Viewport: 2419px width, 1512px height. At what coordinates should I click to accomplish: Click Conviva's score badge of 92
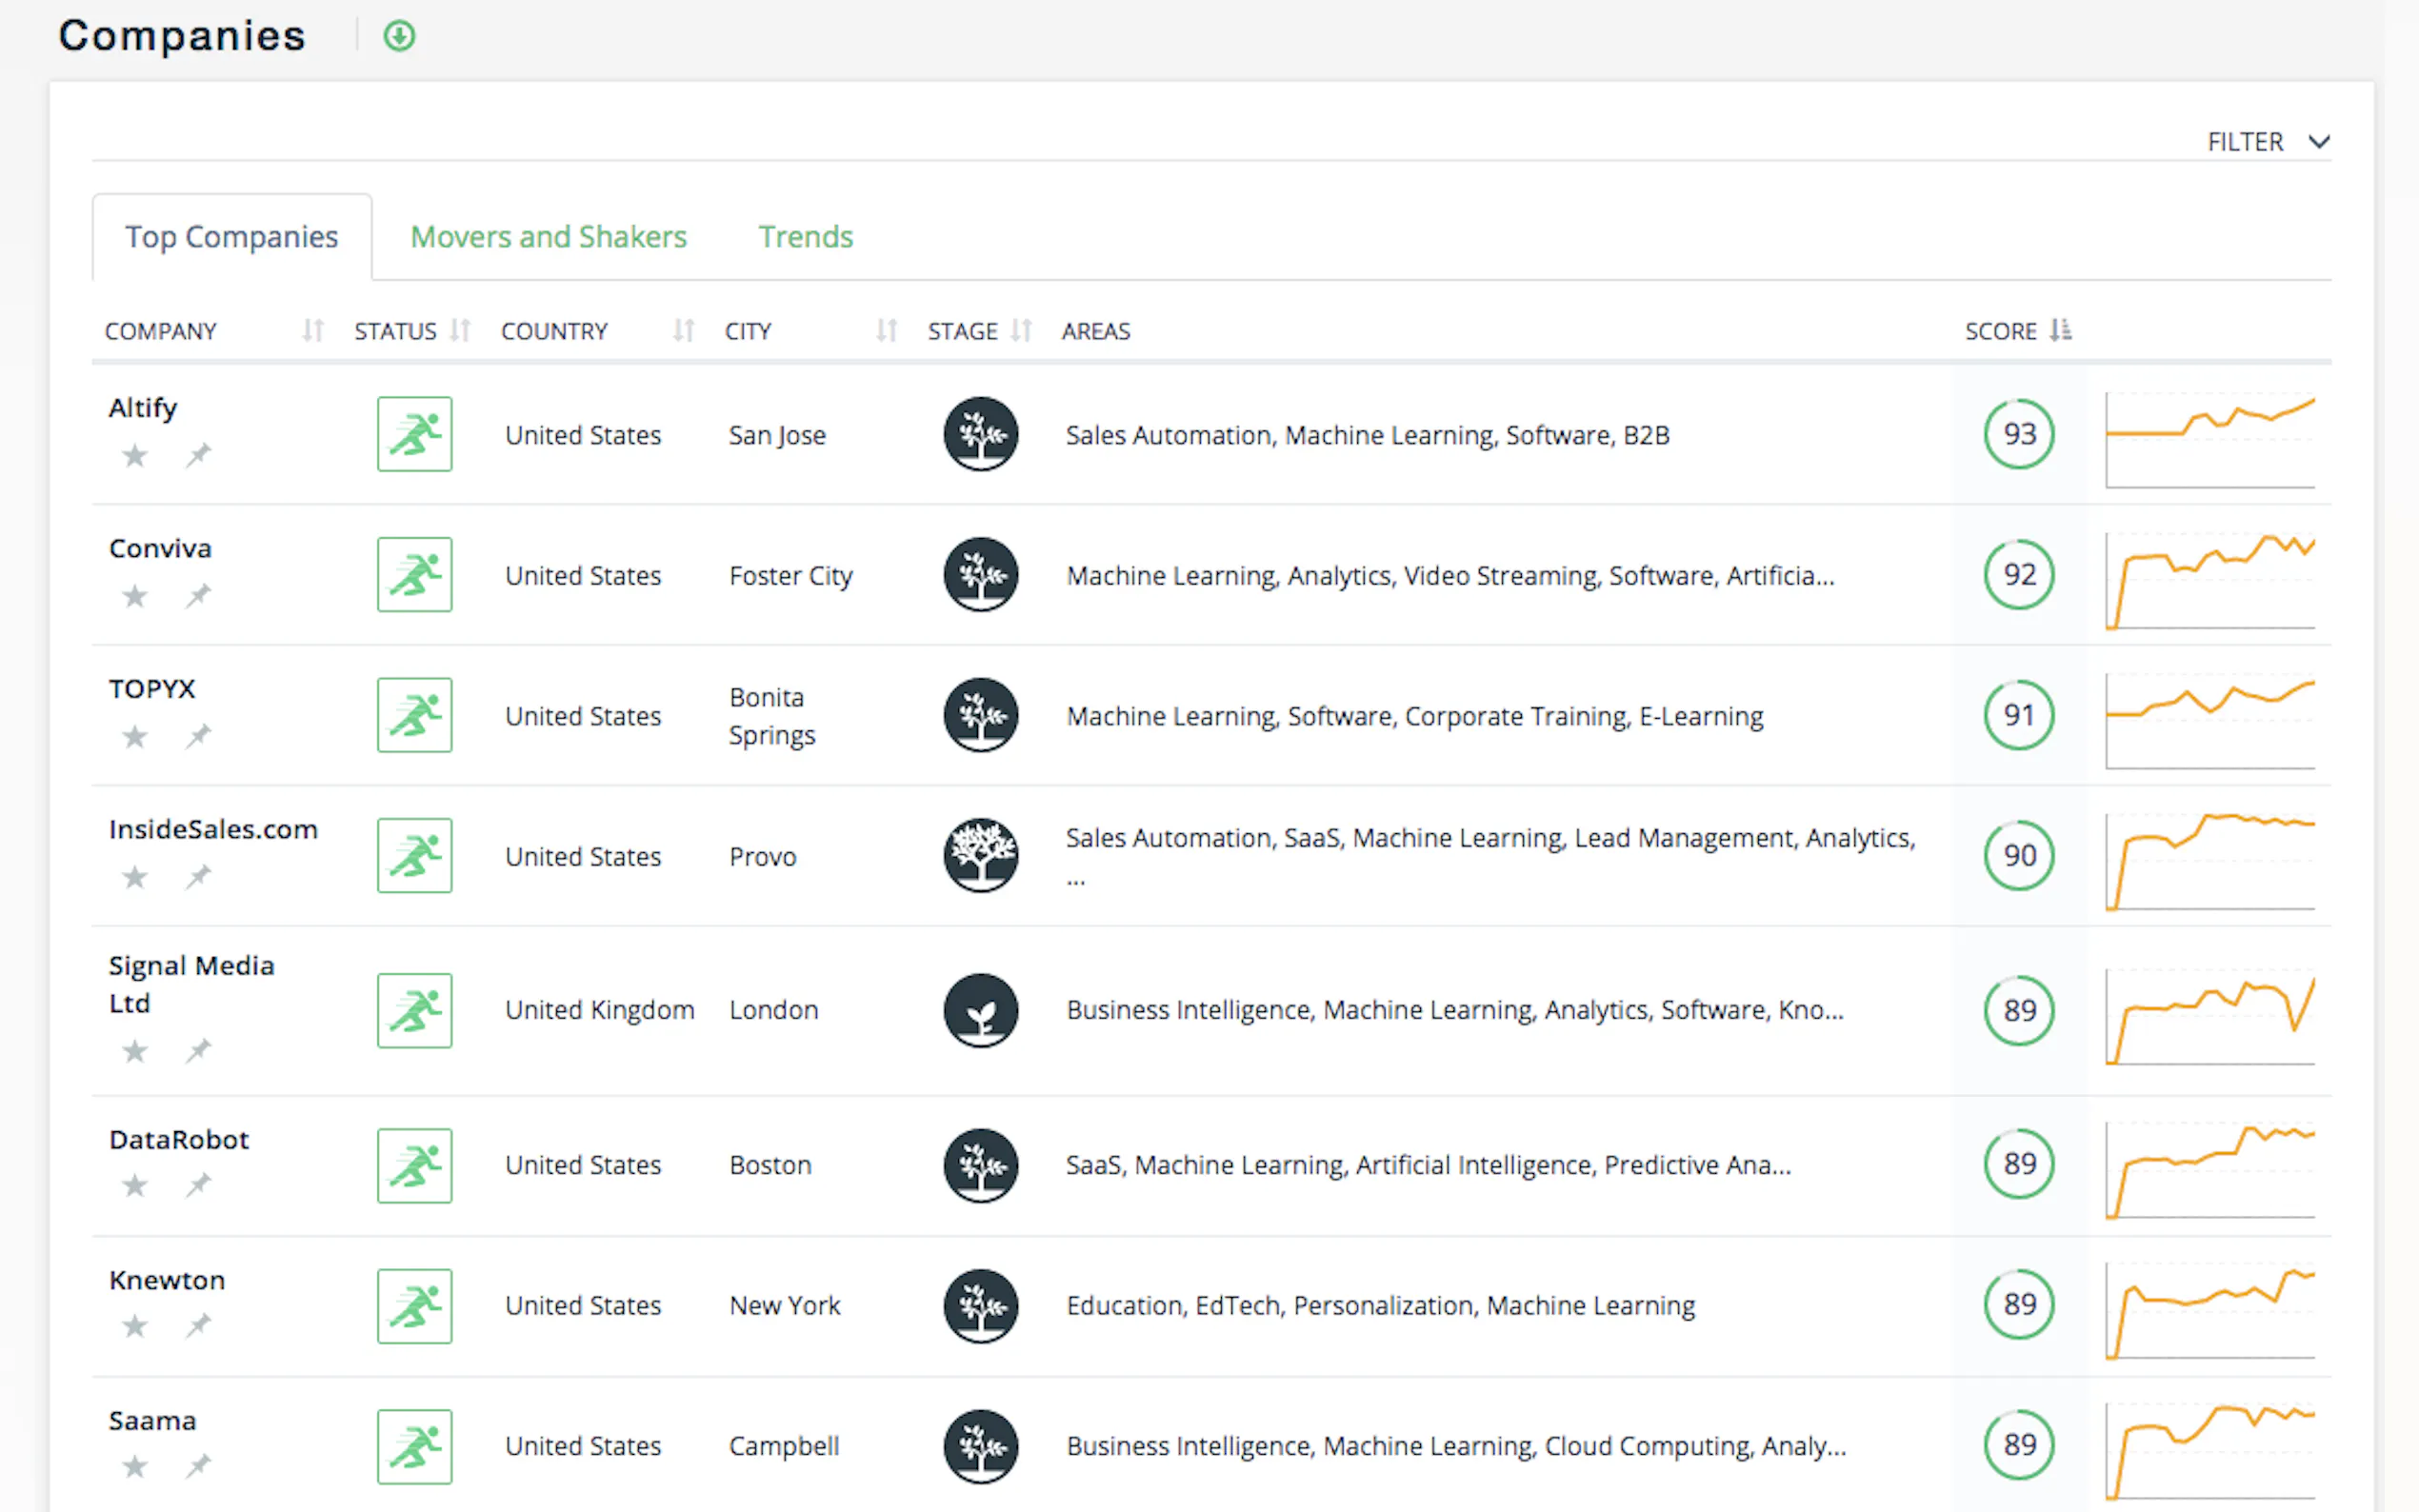pyautogui.click(x=2019, y=575)
